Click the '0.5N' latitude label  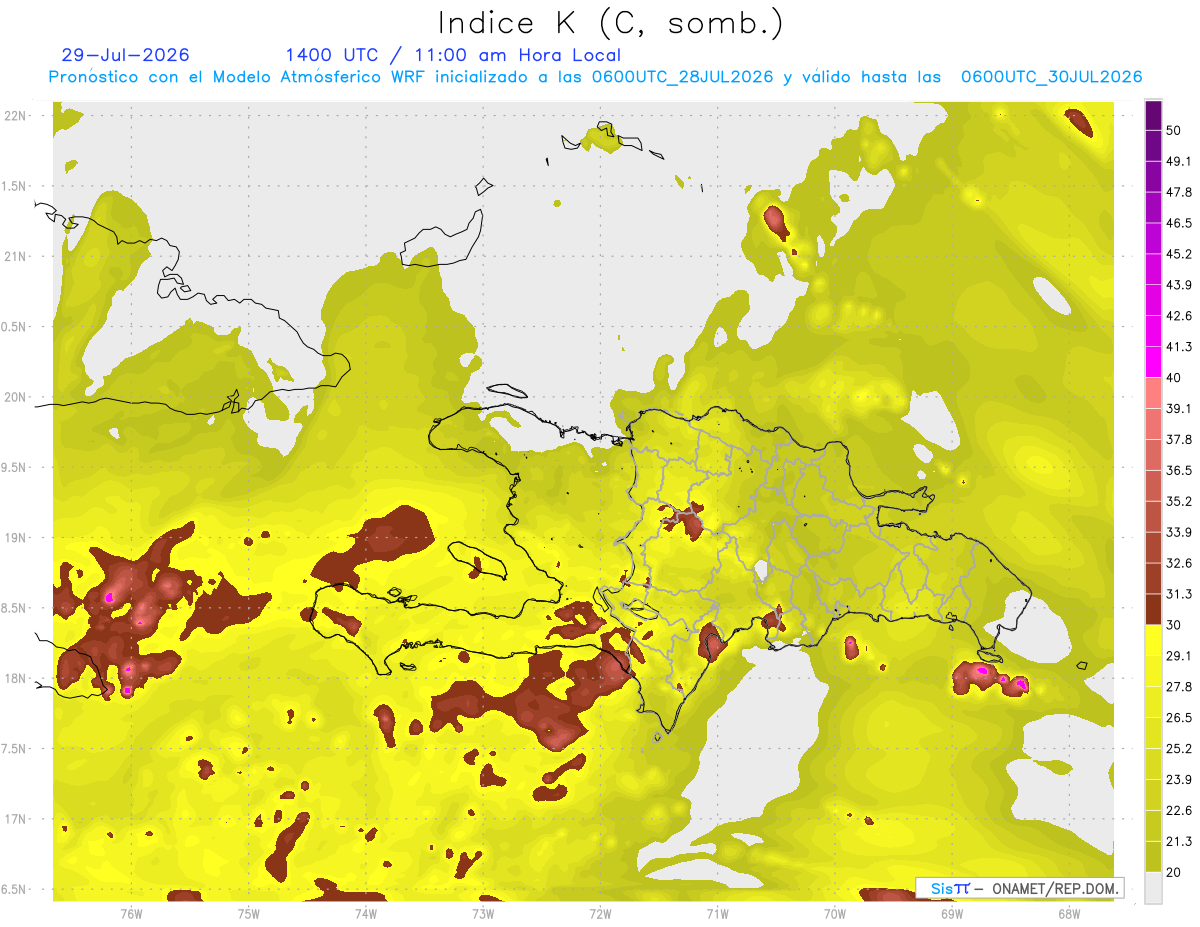pyautogui.click(x=15, y=327)
